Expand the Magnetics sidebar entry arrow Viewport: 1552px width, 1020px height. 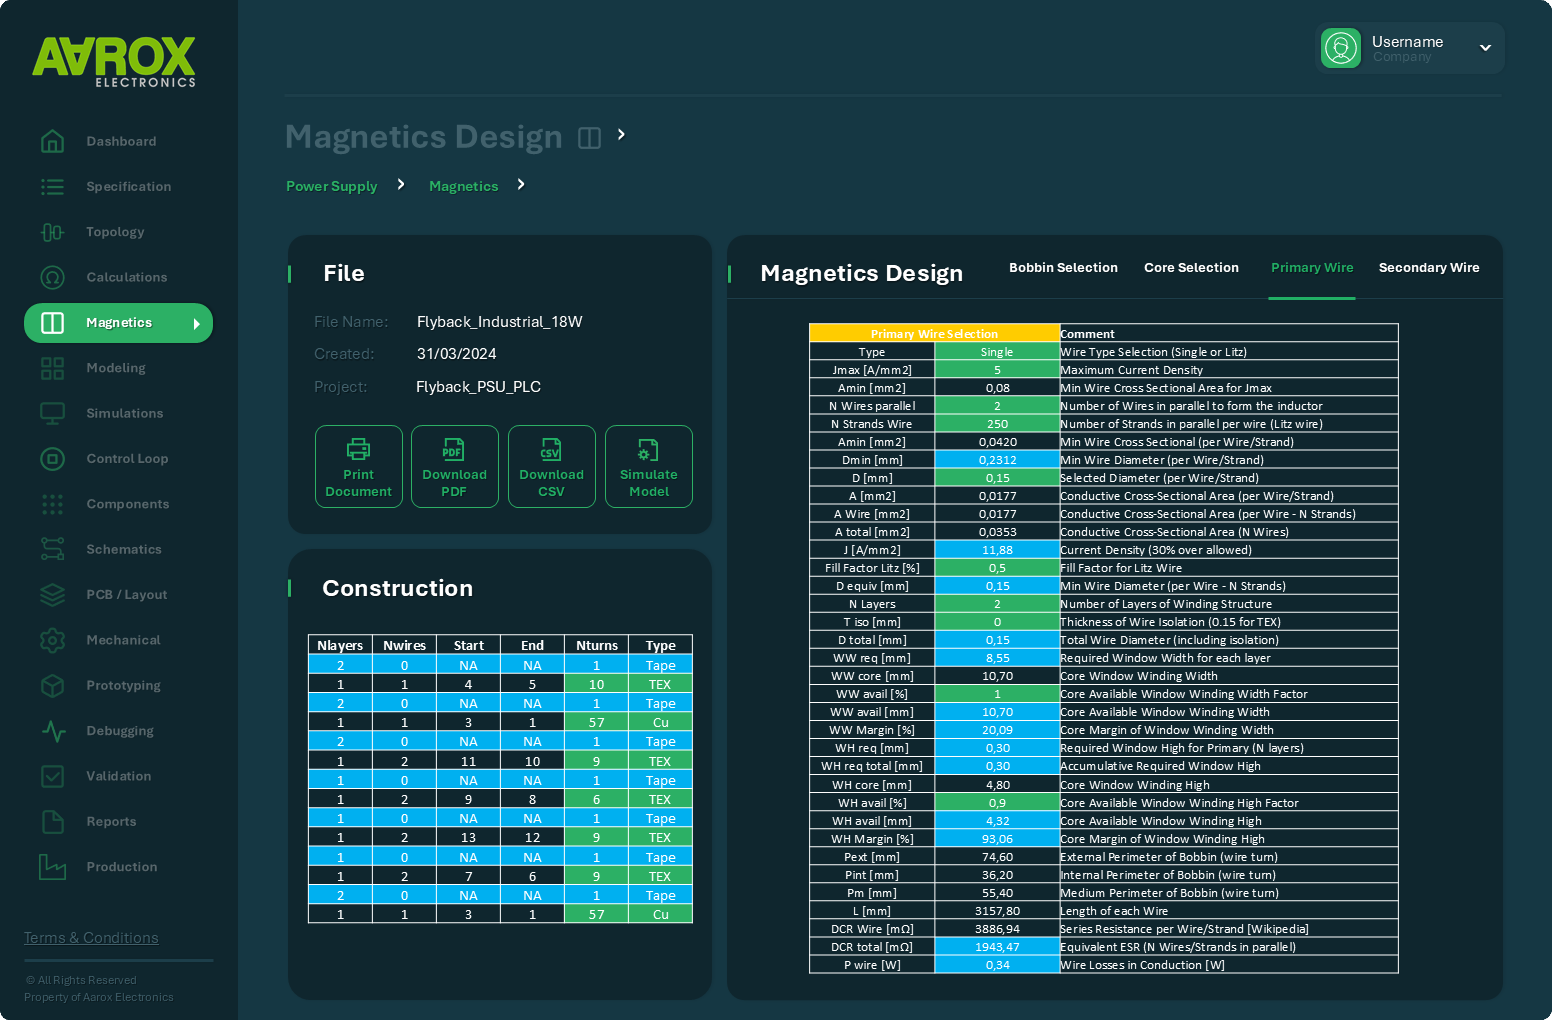point(197,323)
